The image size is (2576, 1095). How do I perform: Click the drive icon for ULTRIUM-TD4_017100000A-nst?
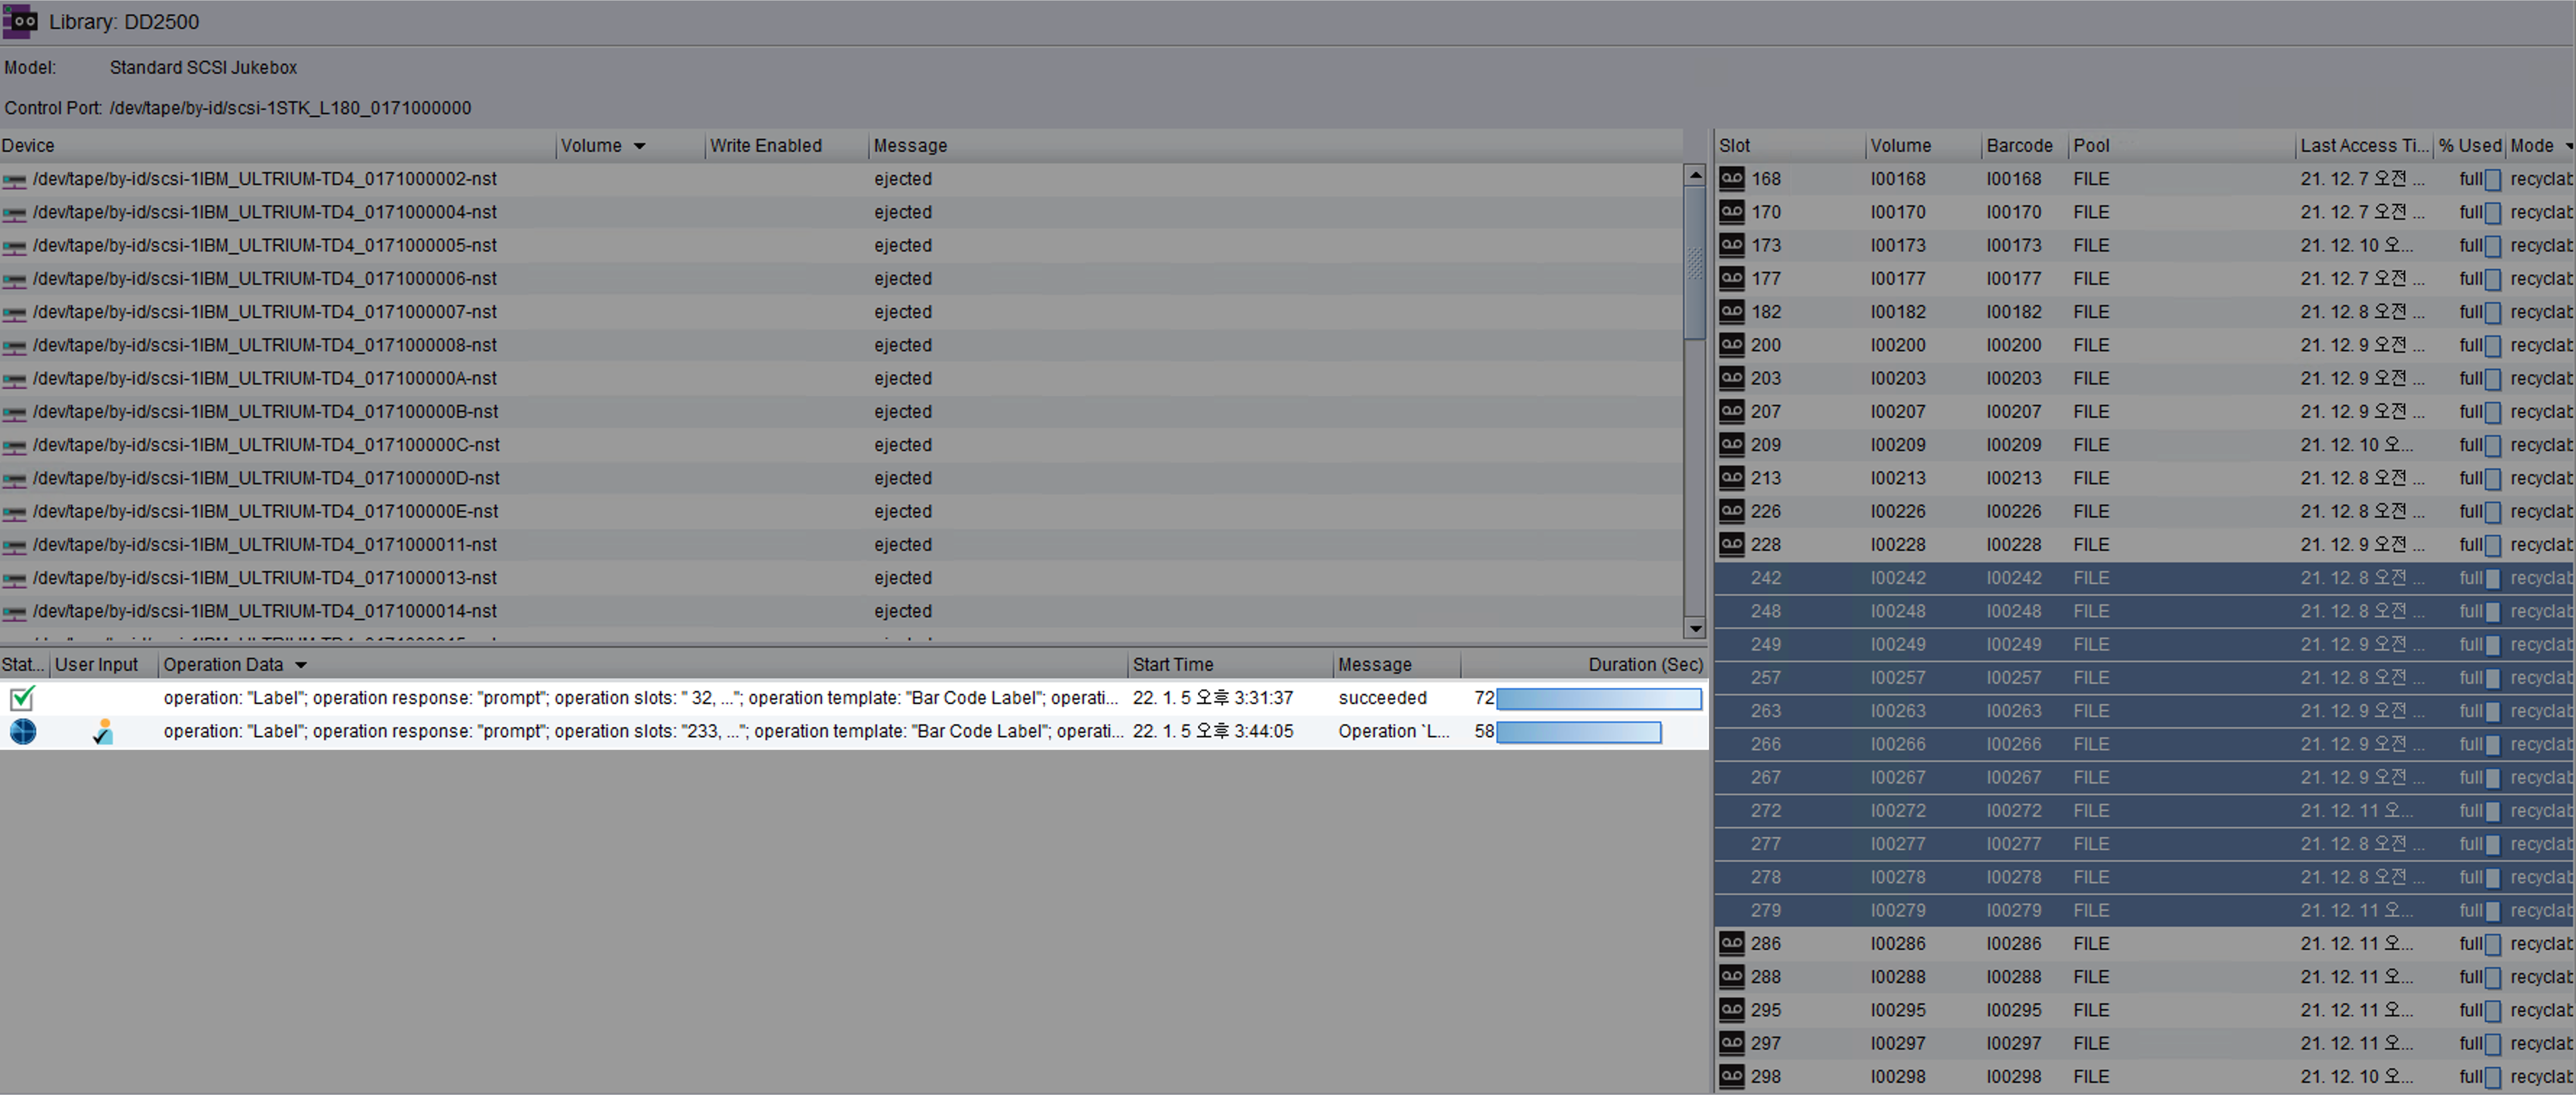coord(14,380)
